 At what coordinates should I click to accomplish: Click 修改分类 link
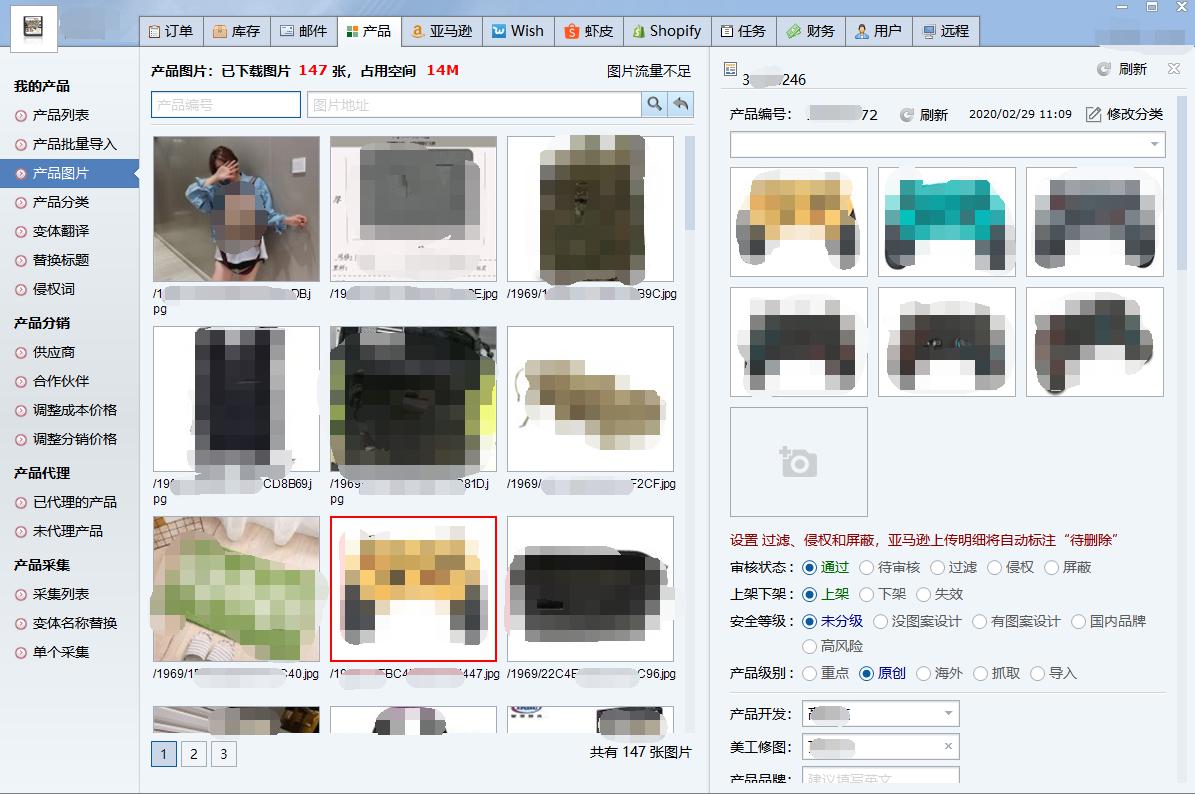(1134, 114)
